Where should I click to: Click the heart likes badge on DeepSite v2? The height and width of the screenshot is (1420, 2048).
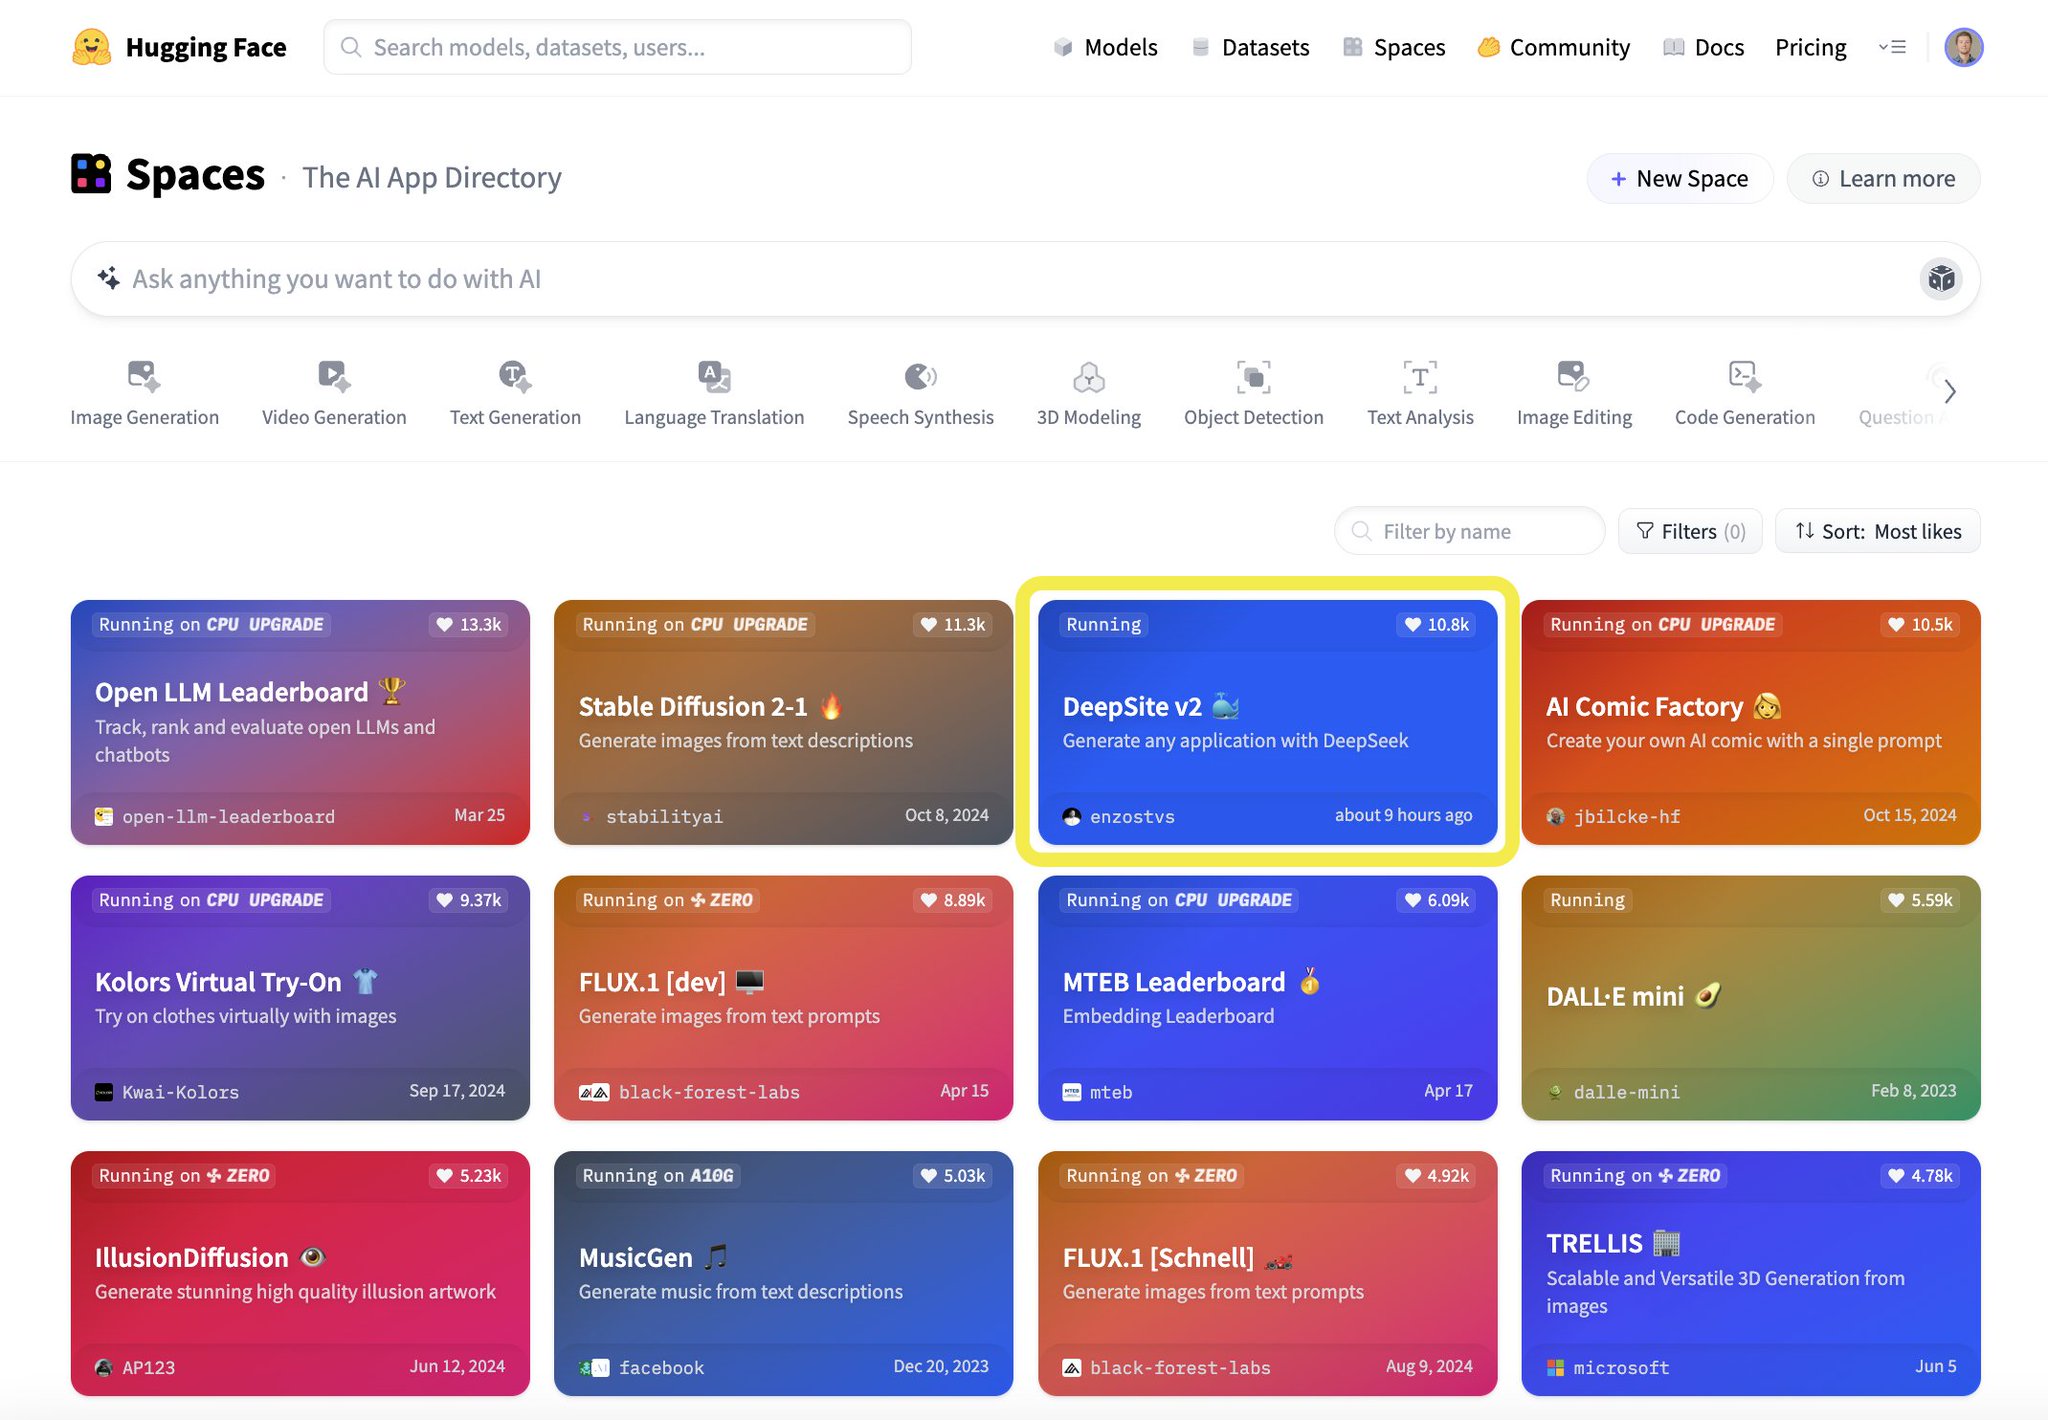(1436, 625)
